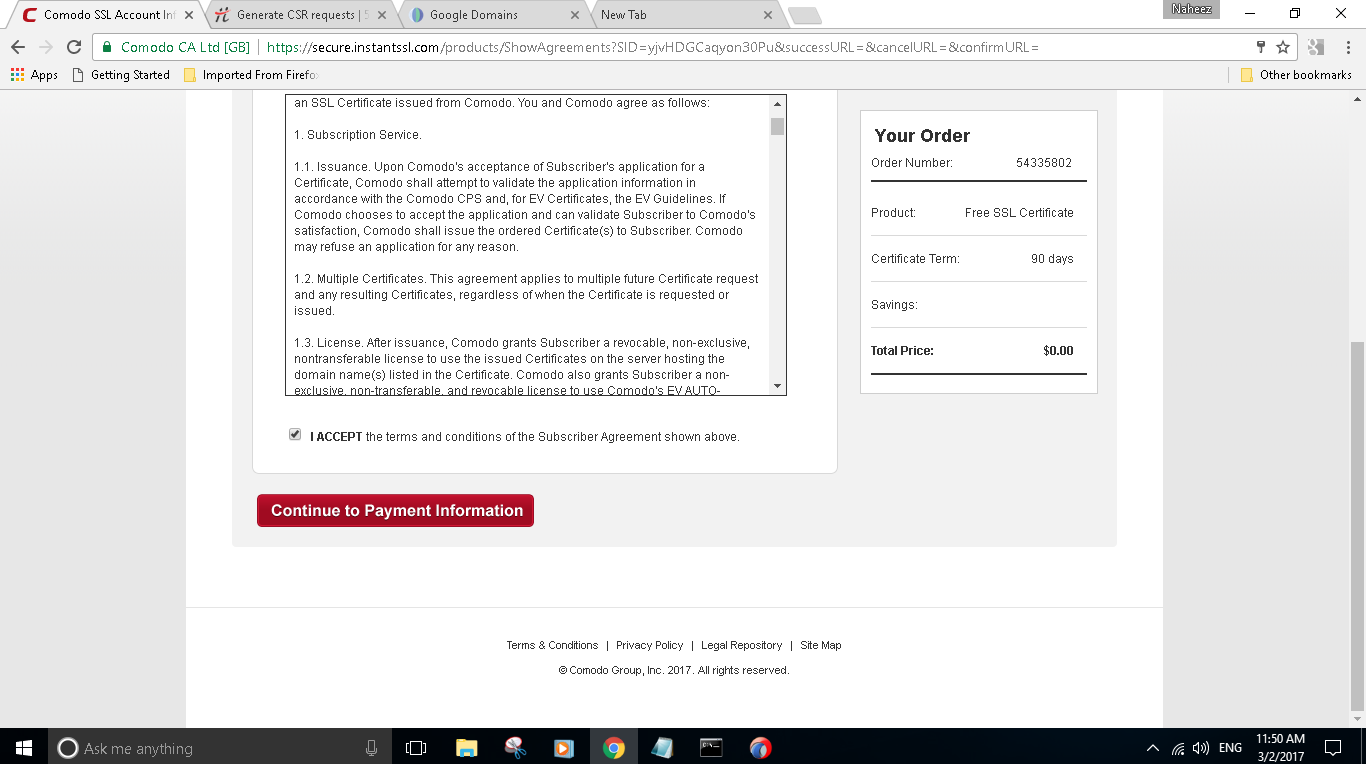Expand the system tray hidden icons chevron
The height and width of the screenshot is (764, 1366).
[1153, 748]
